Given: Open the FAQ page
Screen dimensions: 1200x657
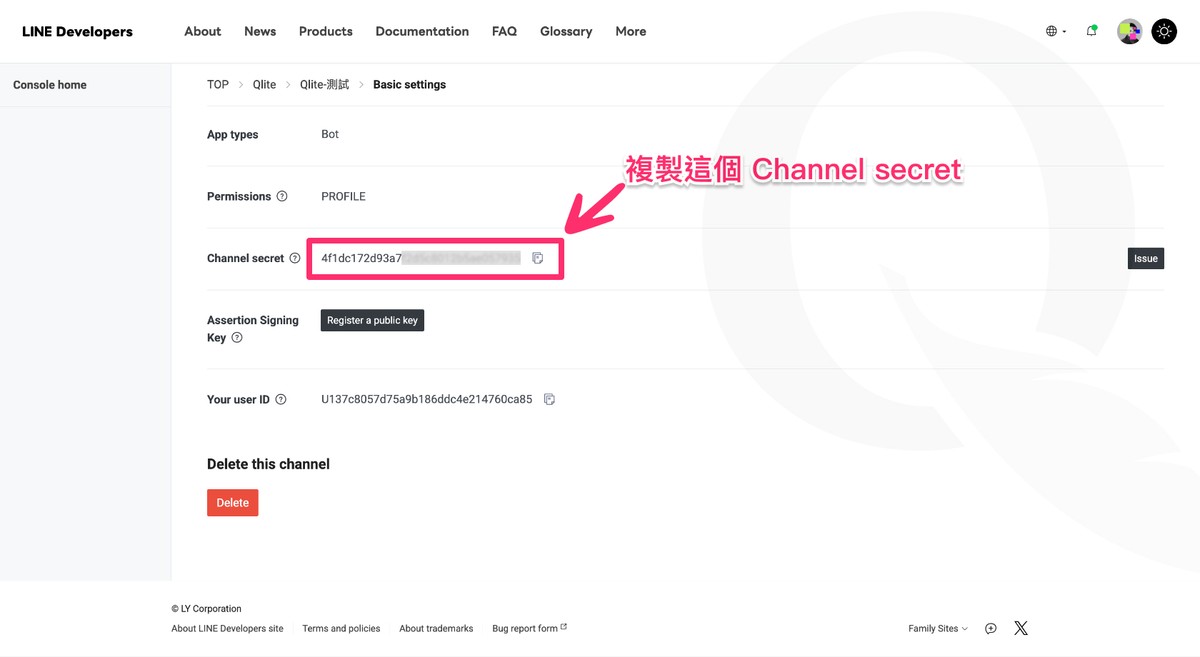Looking at the screenshot, I should 505,31.
